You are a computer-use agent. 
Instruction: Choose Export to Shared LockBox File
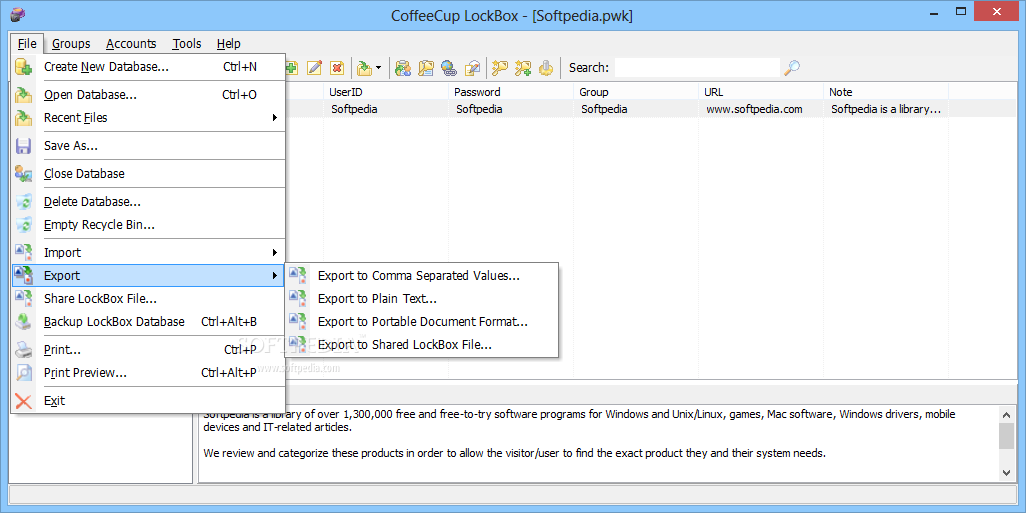tap(422, 345)
